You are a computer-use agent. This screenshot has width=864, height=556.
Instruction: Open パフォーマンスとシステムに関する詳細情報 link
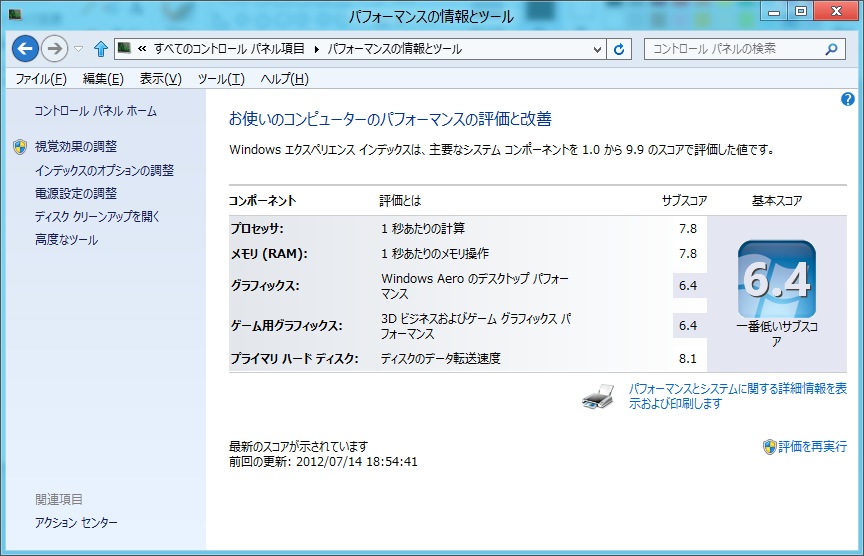[x=738, y=396]
